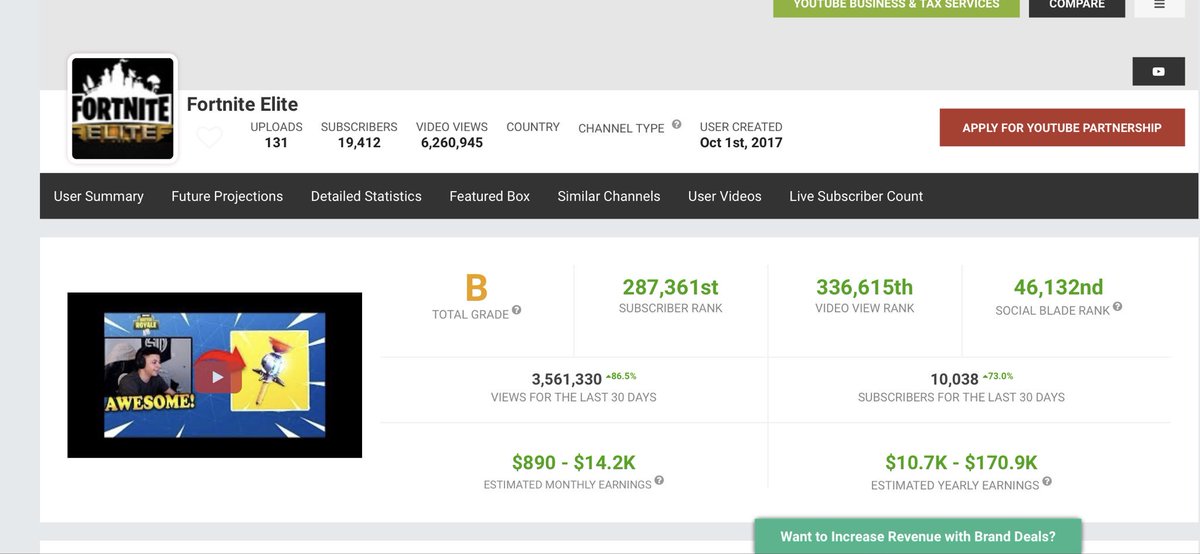Click the uploads count 131
The width and height of the screenshot is (1200, 554).
(x=276, y=143)
